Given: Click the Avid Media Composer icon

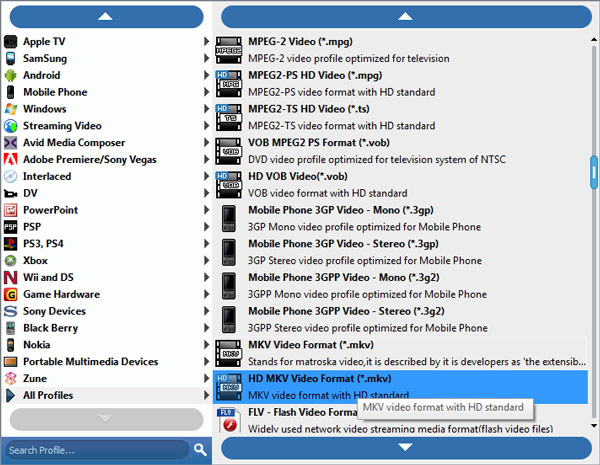Looking at the screenshot, I should 10,142.
